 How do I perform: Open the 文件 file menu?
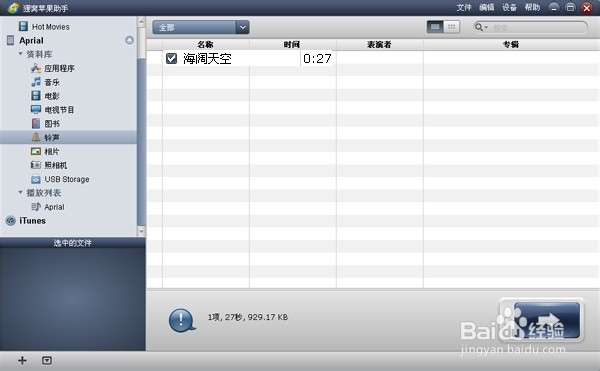pyautogui.click(x=464, y=7)
